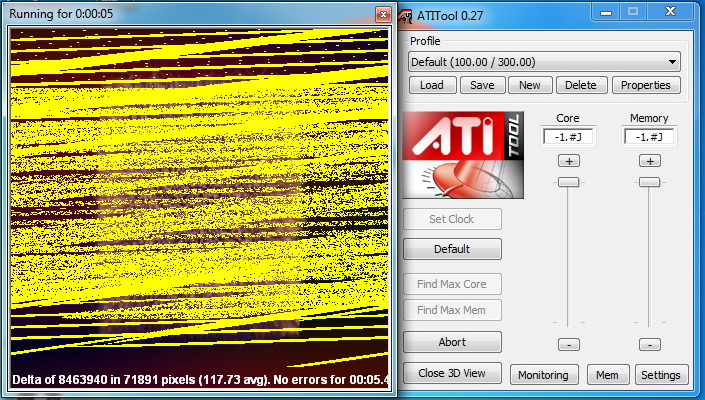Click the 'Delta of 8463940' status text
The width and height of the screenshot is (705, 400).
[200, 380]
